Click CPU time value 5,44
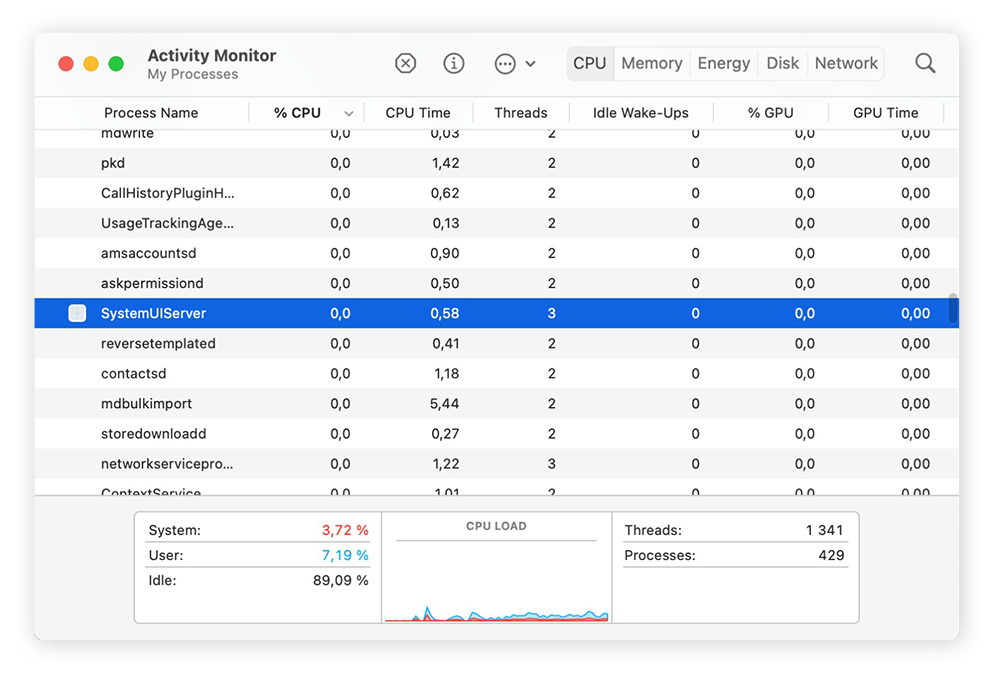Viewport: 1000px width, 681px height. (x=445, y=404)
